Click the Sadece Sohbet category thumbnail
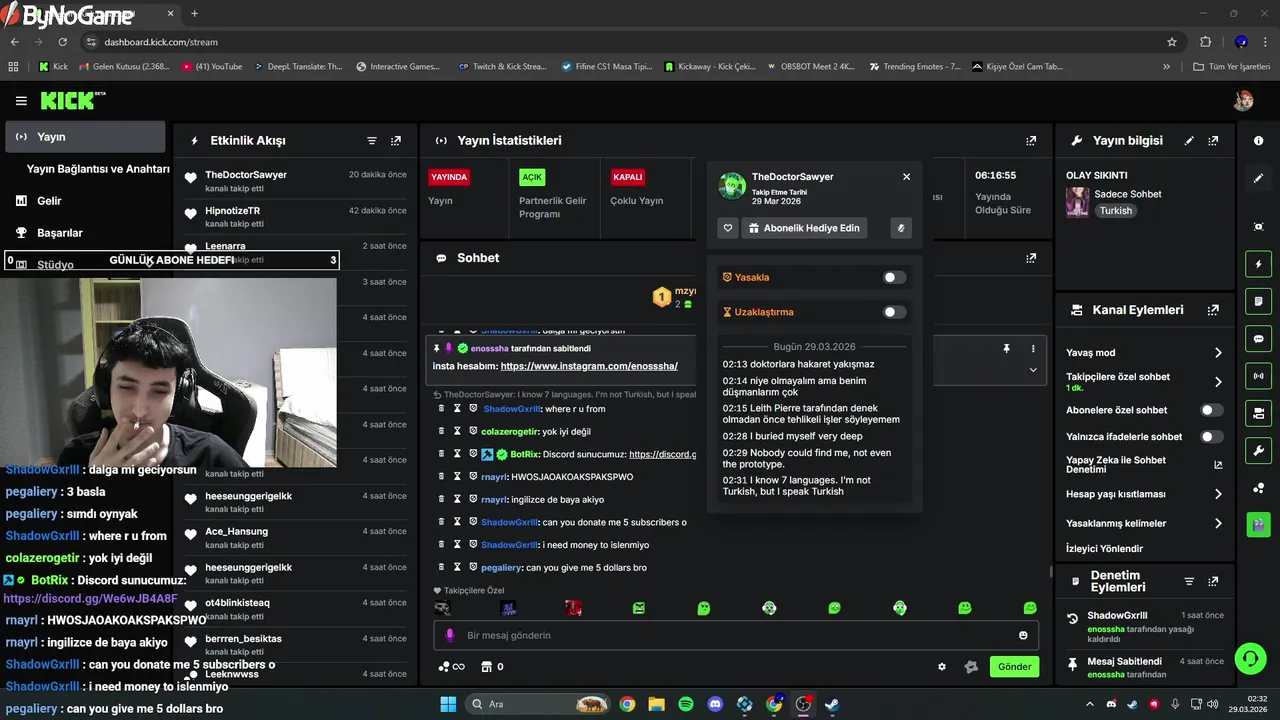Screen dimensions: 1280x720 tap(1077, 202)
